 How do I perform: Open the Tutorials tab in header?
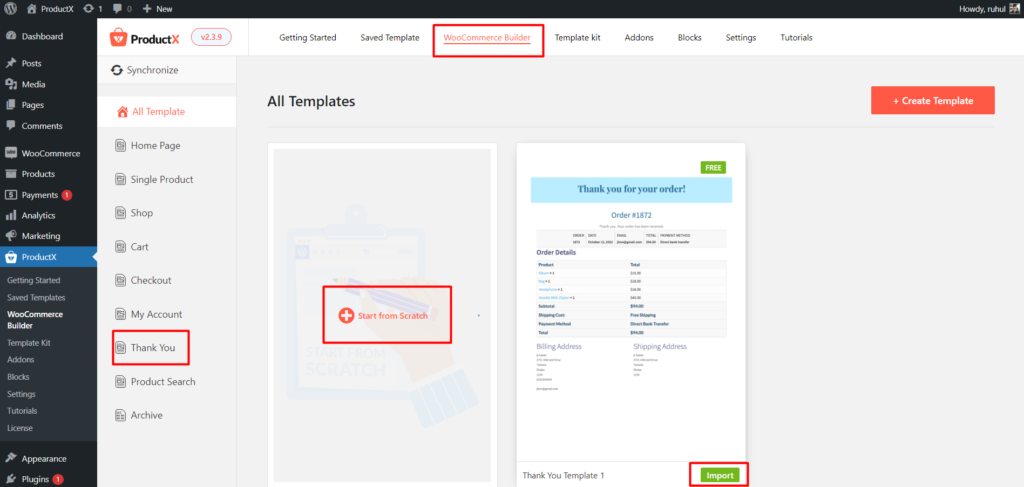796,38
